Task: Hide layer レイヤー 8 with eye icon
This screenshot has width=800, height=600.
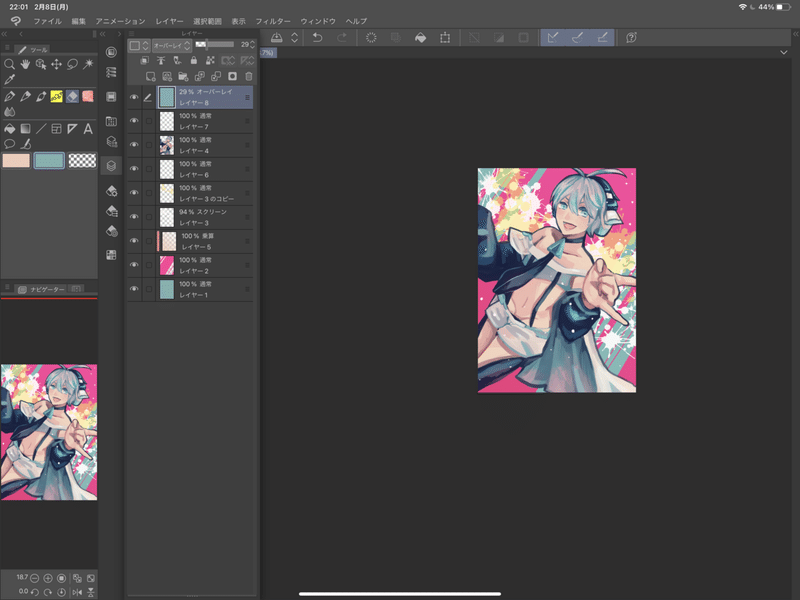Action: pyautogui.click(x=134, y=97)
